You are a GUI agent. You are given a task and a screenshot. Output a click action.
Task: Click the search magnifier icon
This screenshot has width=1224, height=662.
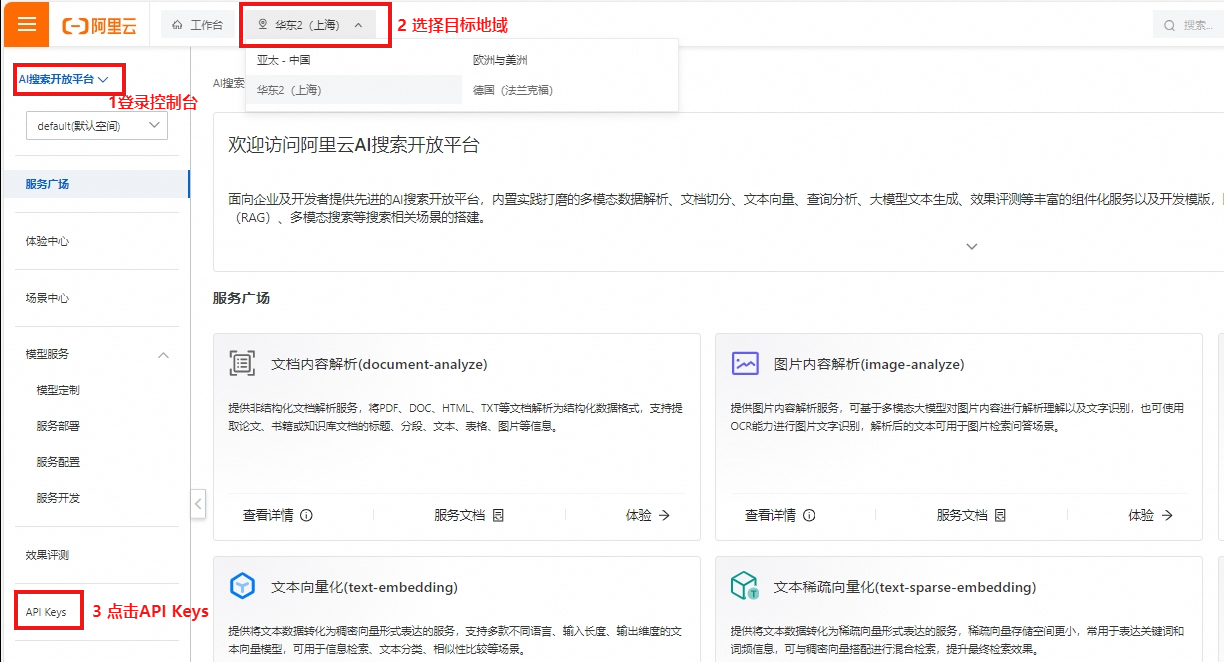click(x=1170, y=25)
